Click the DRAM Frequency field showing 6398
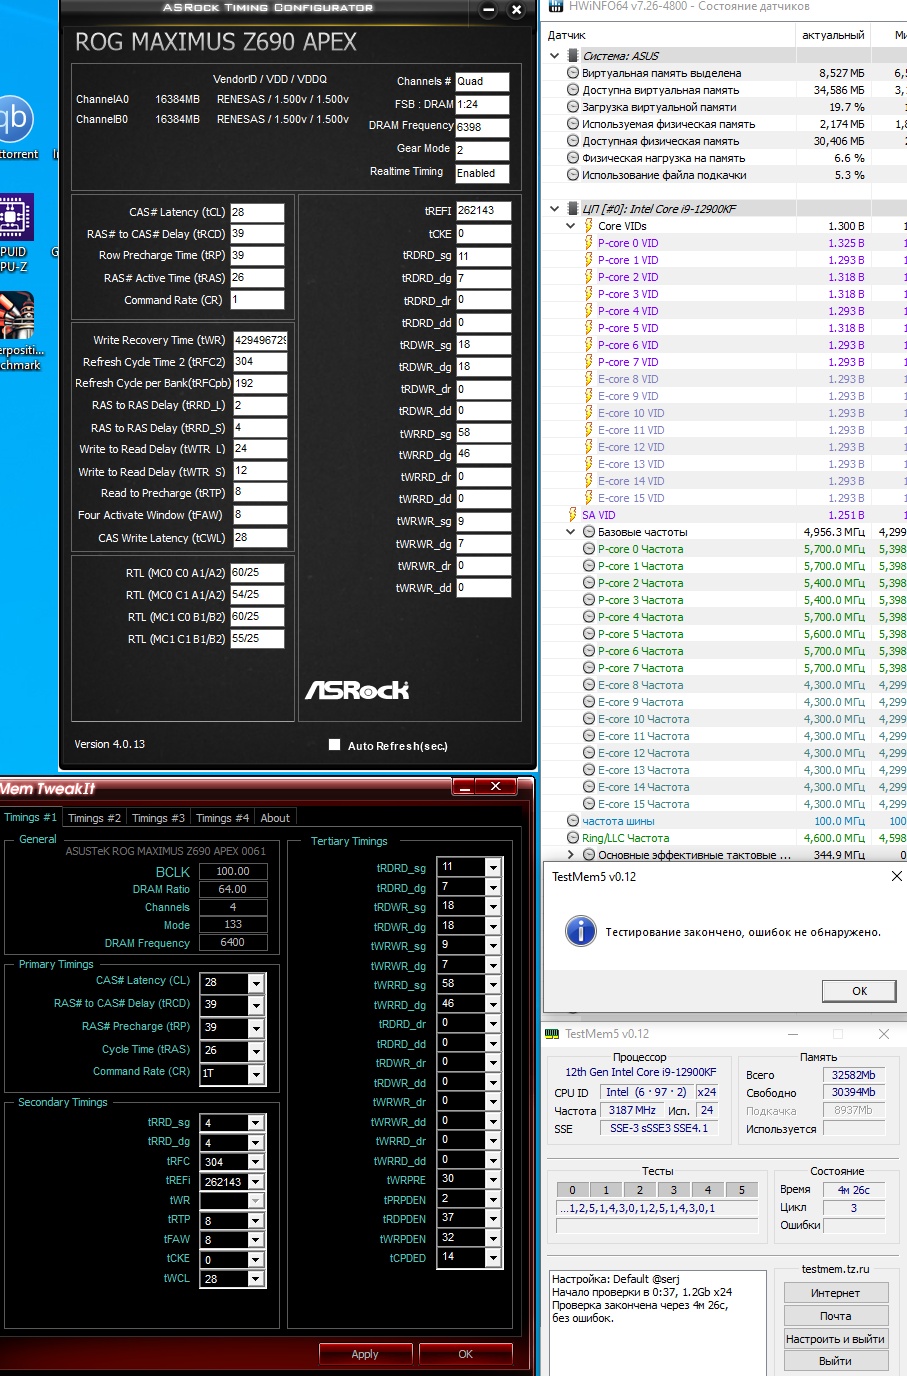907x1376 pixels. [482, 127]
